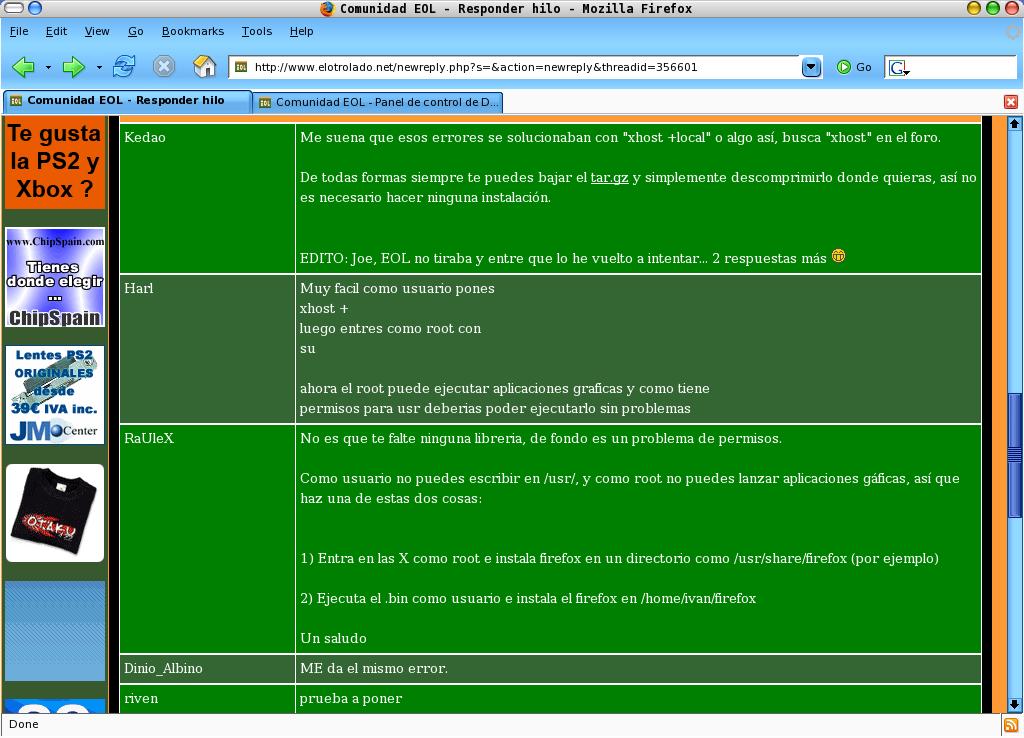
Task: Open the ChipSpain advertisement banner
Action: [55, 277]
